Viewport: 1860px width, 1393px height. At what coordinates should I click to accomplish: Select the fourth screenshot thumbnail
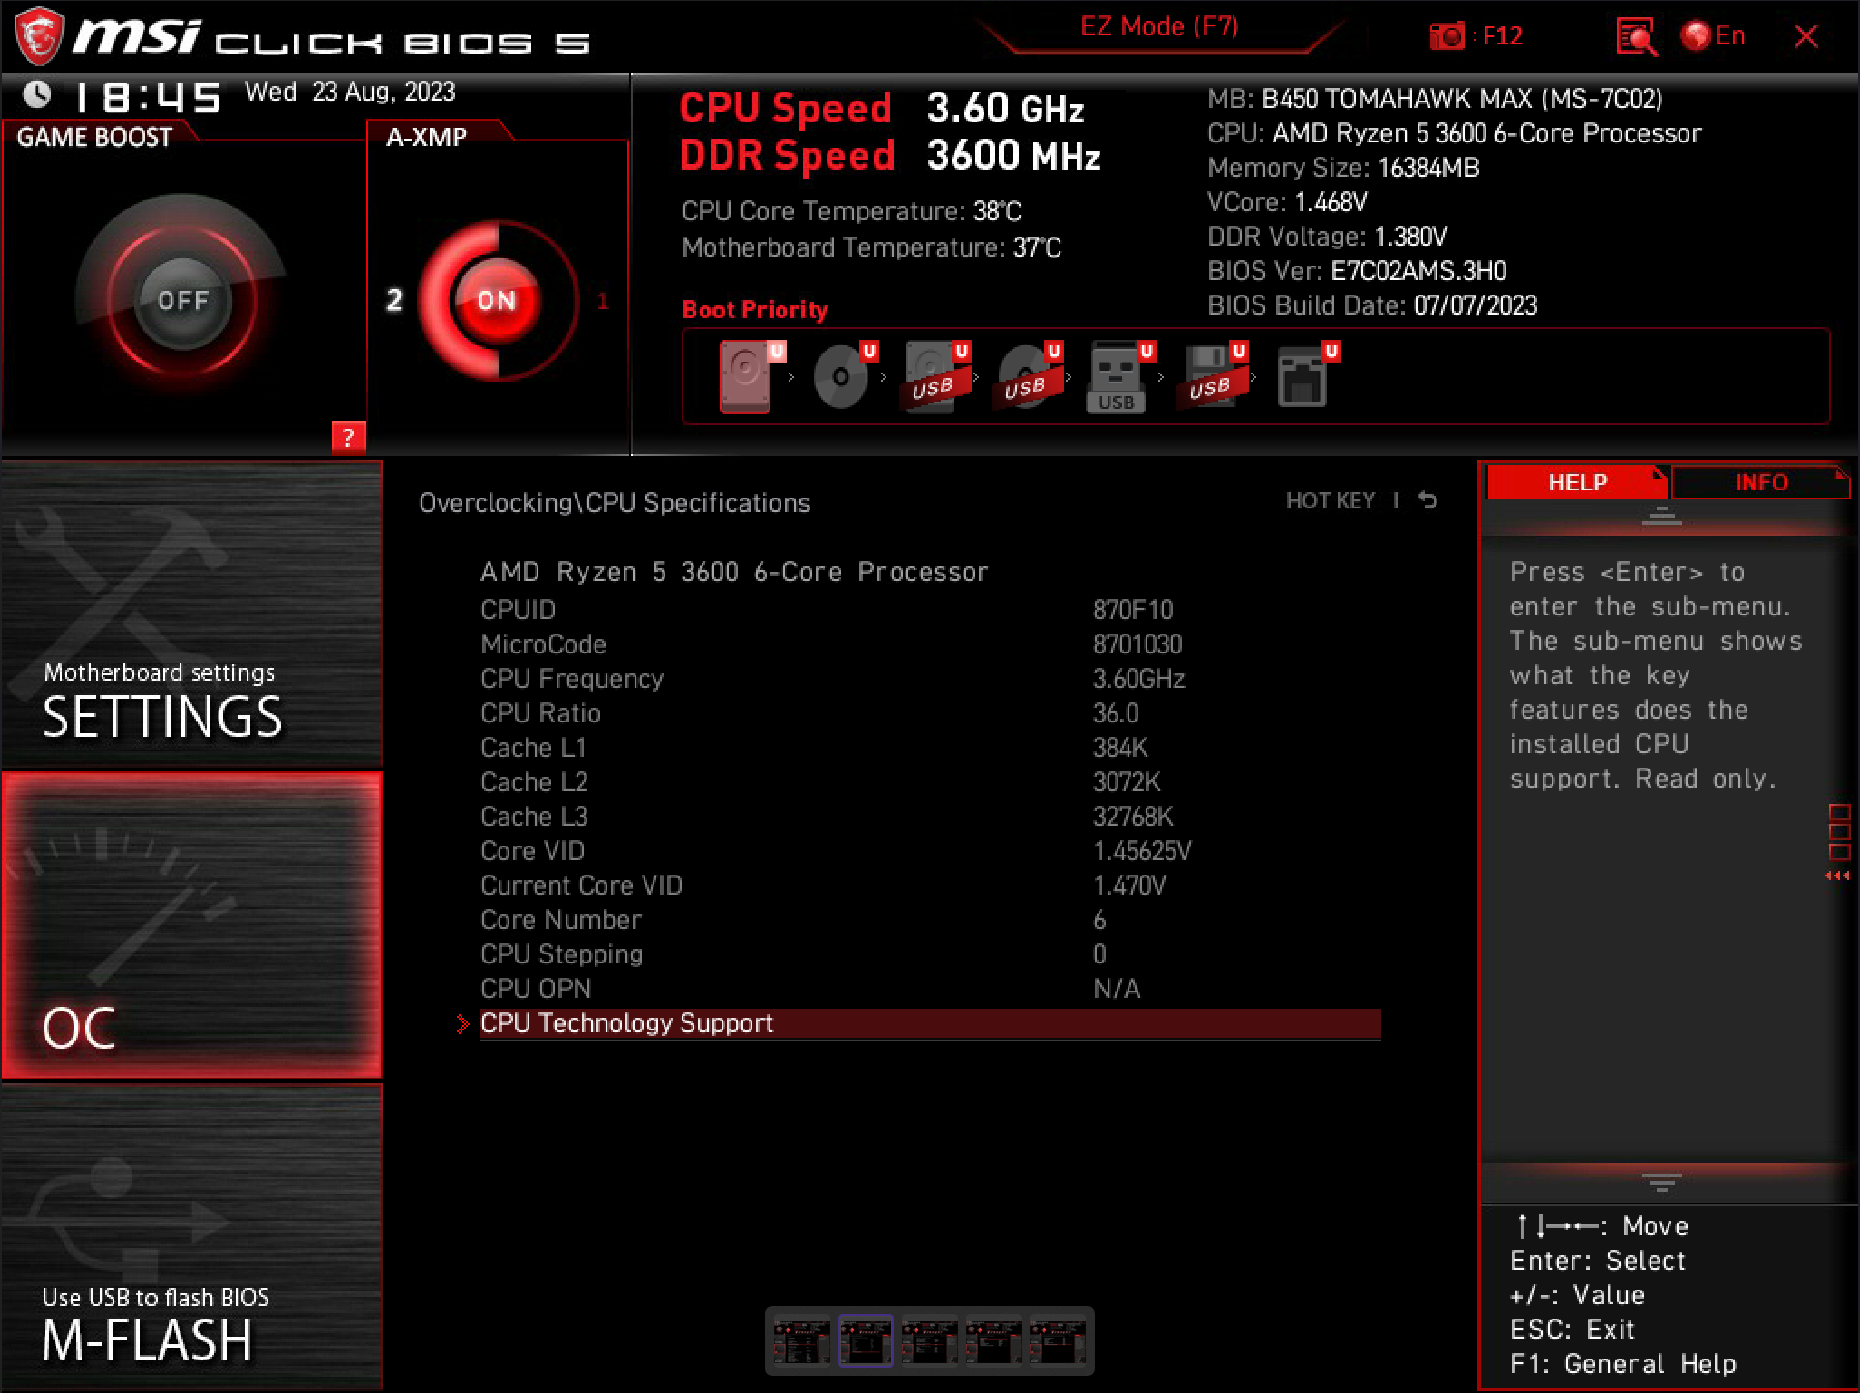[x=993, y=1341]
